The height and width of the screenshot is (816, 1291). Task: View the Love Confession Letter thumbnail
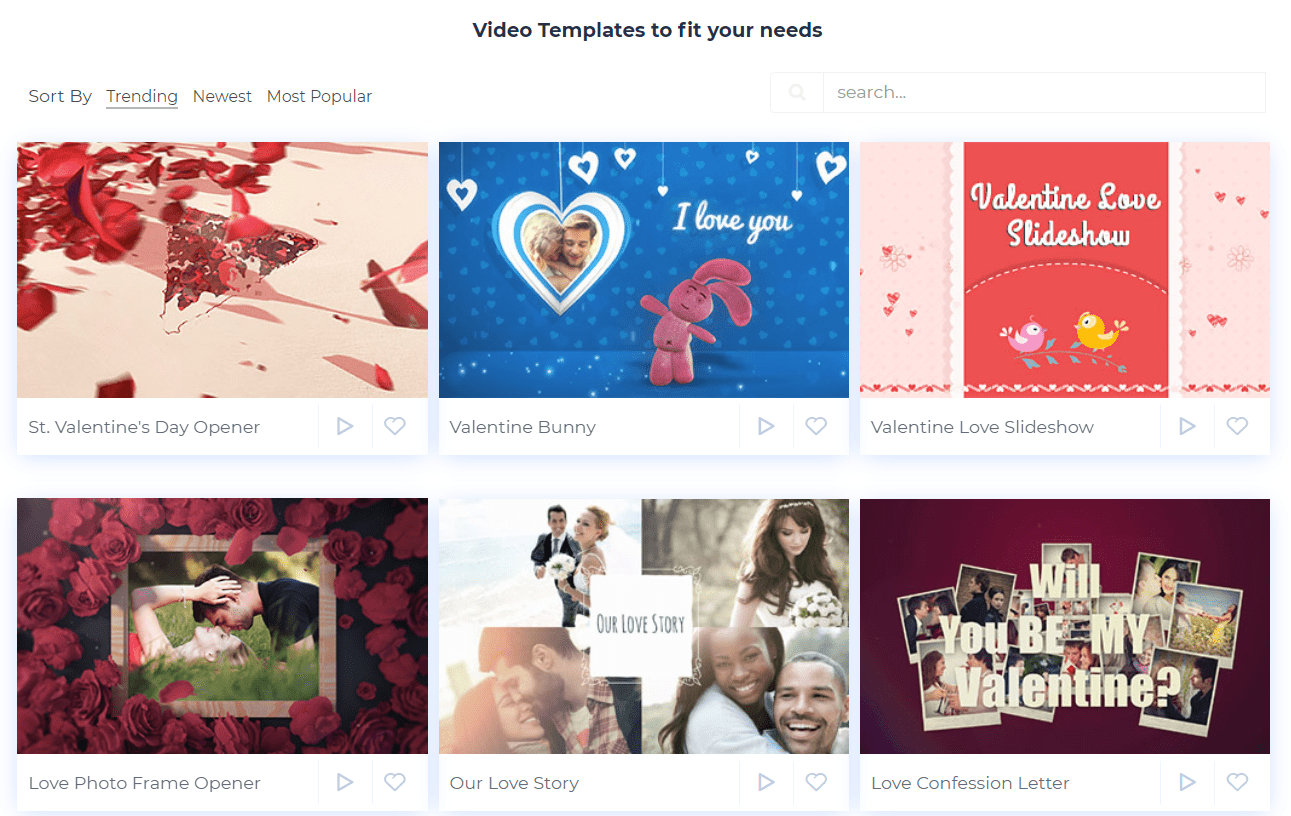[x=1064, y=626]
